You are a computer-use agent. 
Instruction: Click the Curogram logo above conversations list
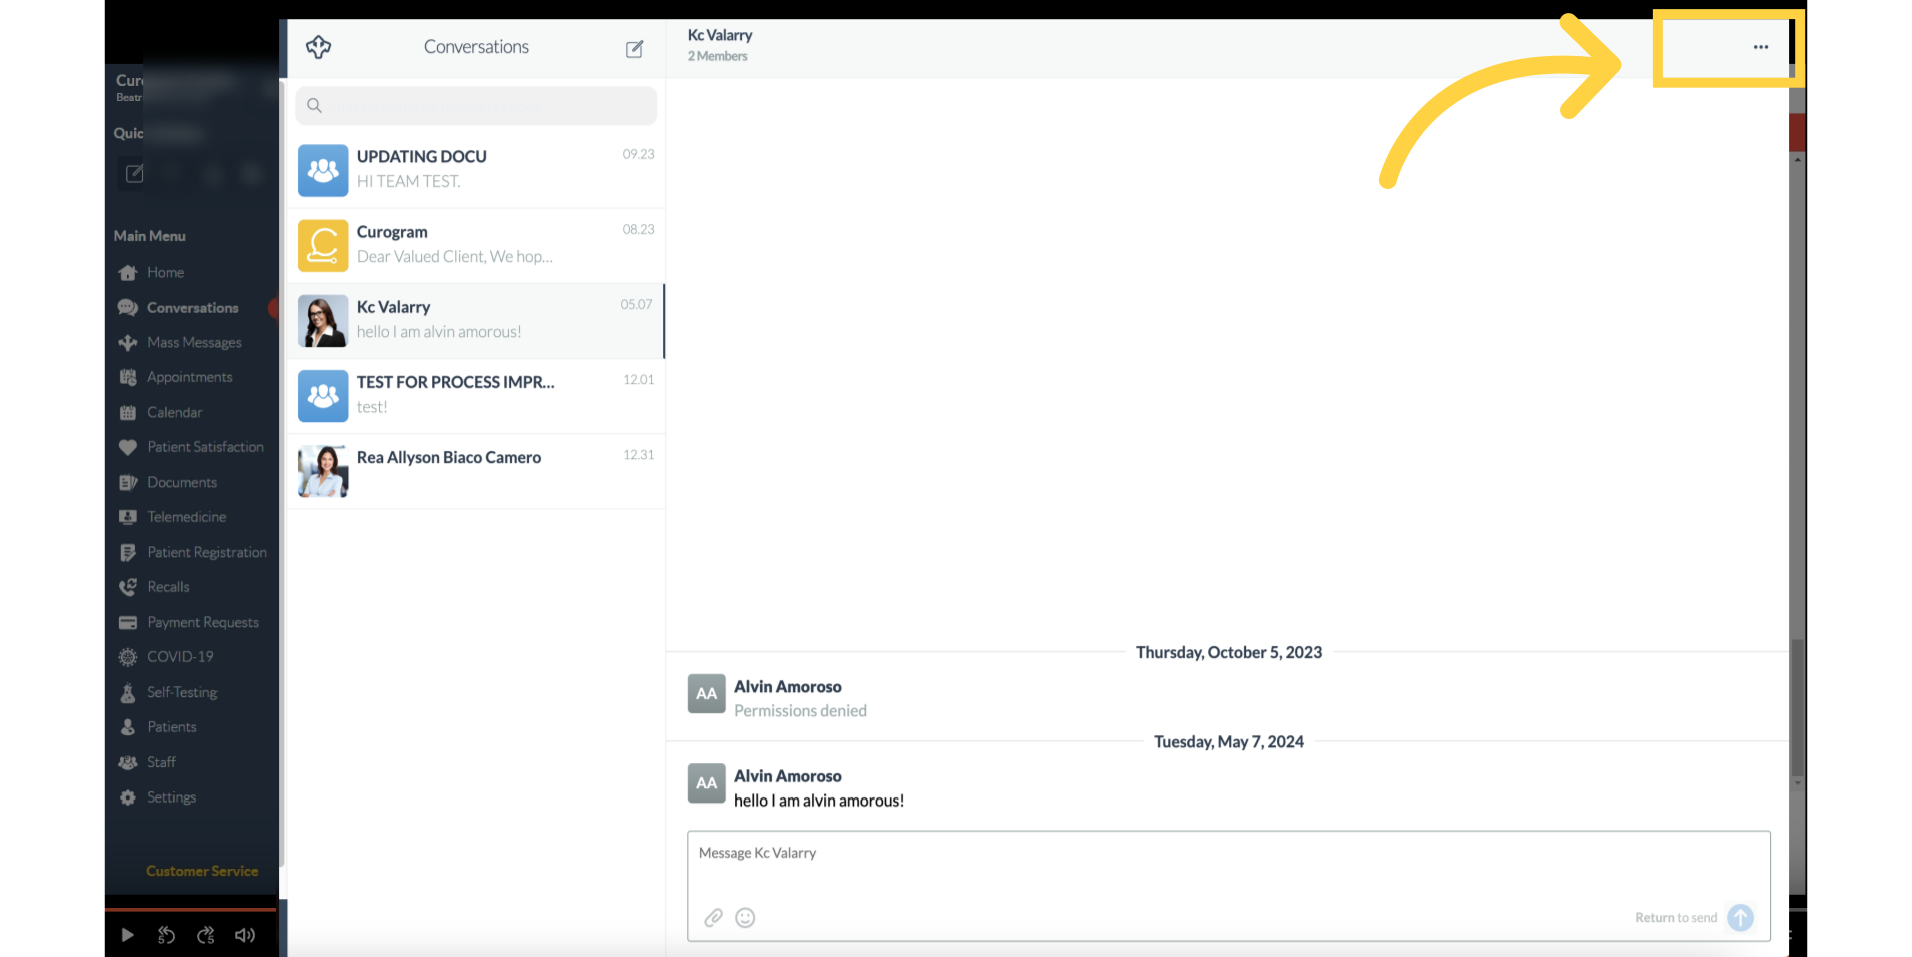tap(318, 47)
